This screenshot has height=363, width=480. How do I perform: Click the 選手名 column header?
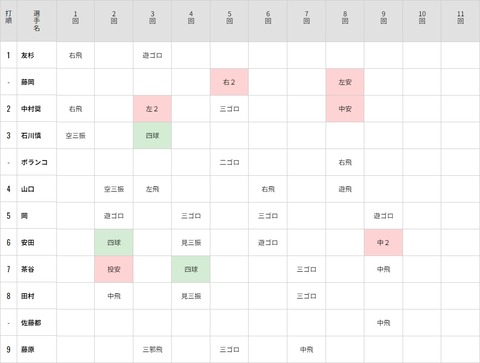tap(37, 21)
